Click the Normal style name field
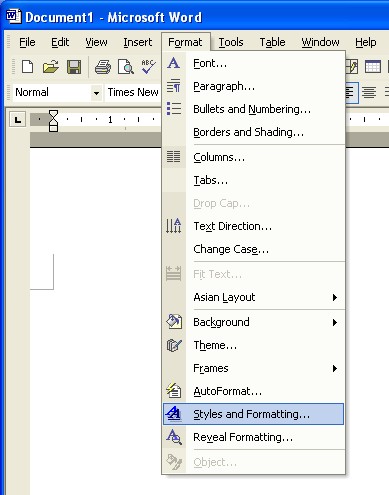Image resolution: width=389 pixels, height=495 pixels. (x=52, y=92)
